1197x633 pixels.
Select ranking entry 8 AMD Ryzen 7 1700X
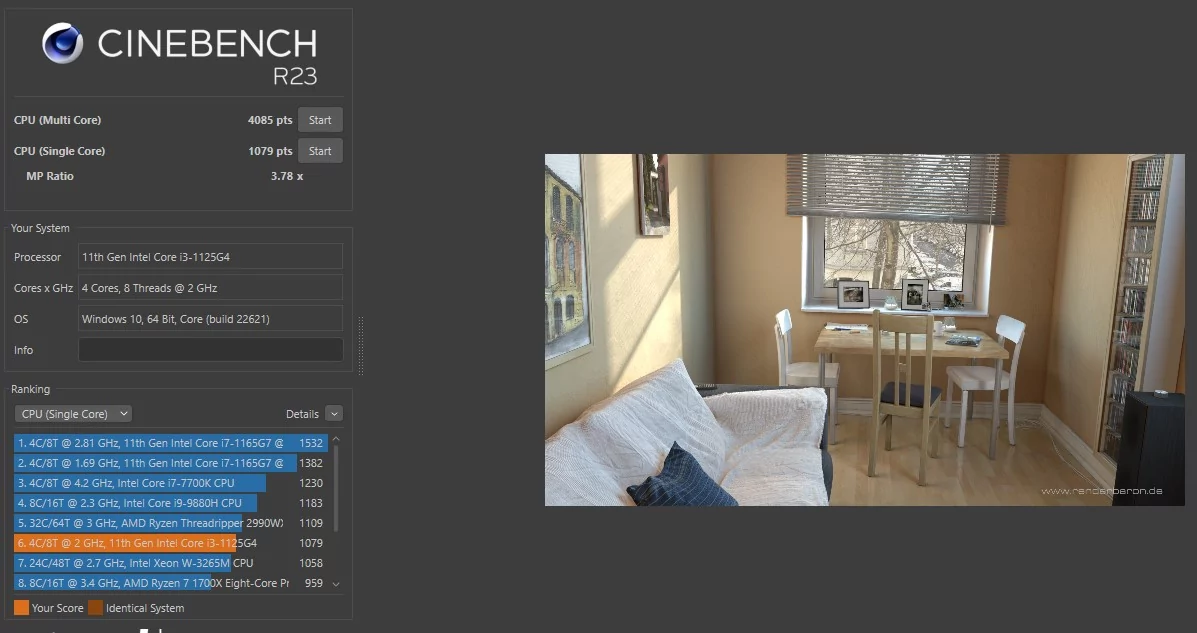(171, 583)
